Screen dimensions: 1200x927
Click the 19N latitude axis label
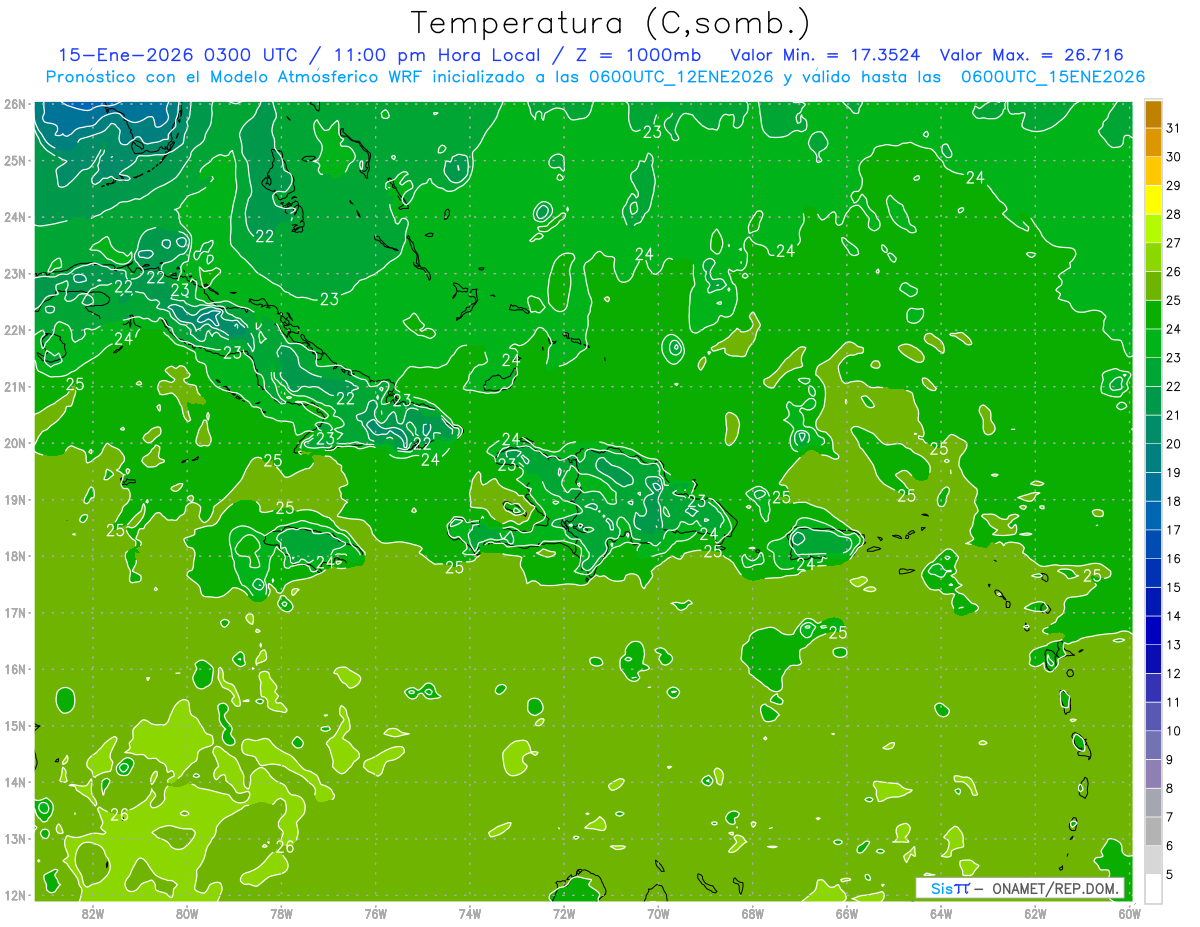click(14, 499)
